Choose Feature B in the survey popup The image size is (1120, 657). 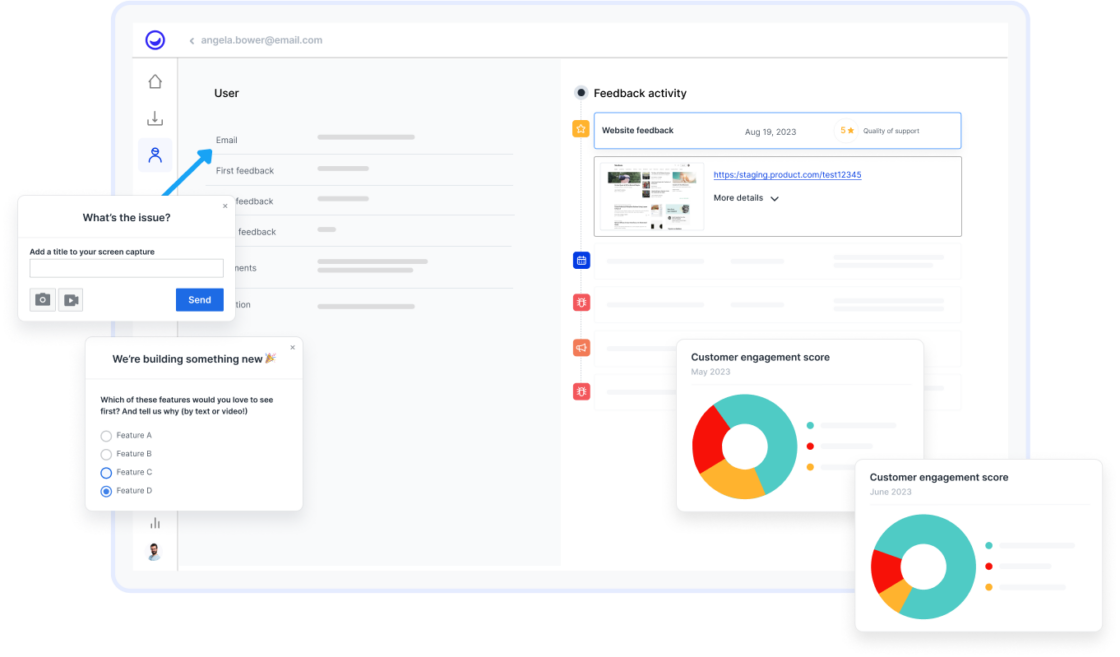pos(106,453)
